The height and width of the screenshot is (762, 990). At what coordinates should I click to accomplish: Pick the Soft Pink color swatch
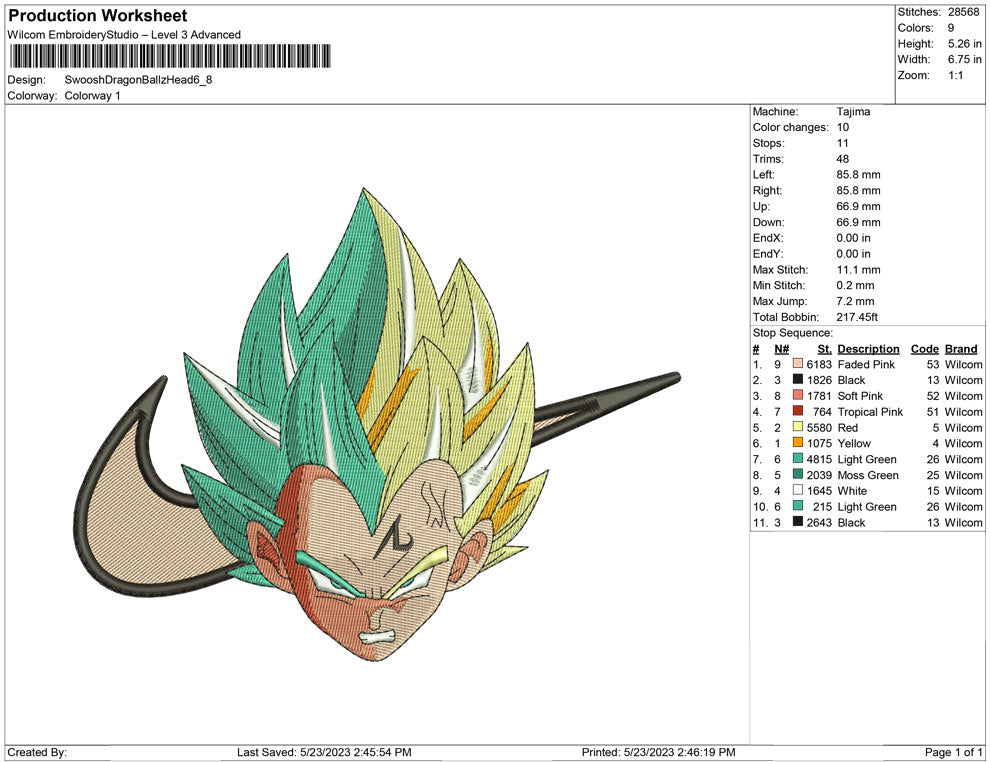pyautogui.click(x=798, y=395)
